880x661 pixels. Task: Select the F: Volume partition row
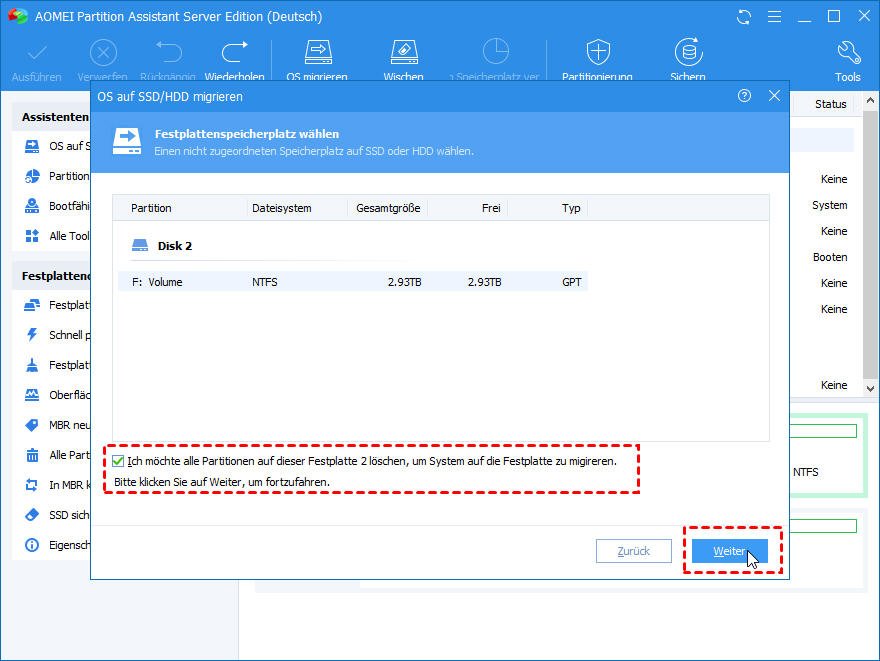[353, 282]
